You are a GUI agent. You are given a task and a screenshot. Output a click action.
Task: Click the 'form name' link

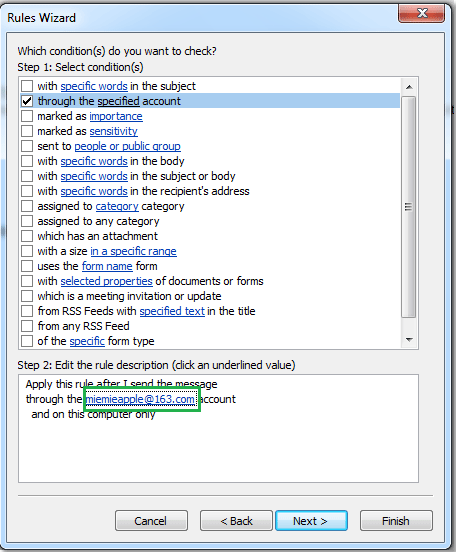(107, 266)
